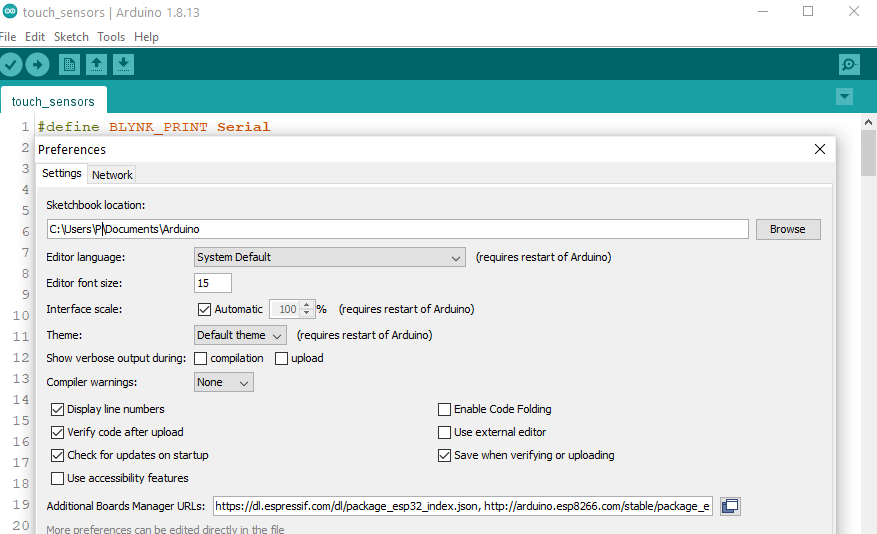Screen dimensions: 877x534
Task: Click the 'Sketchbook location:' label
Action: point(96,205)
